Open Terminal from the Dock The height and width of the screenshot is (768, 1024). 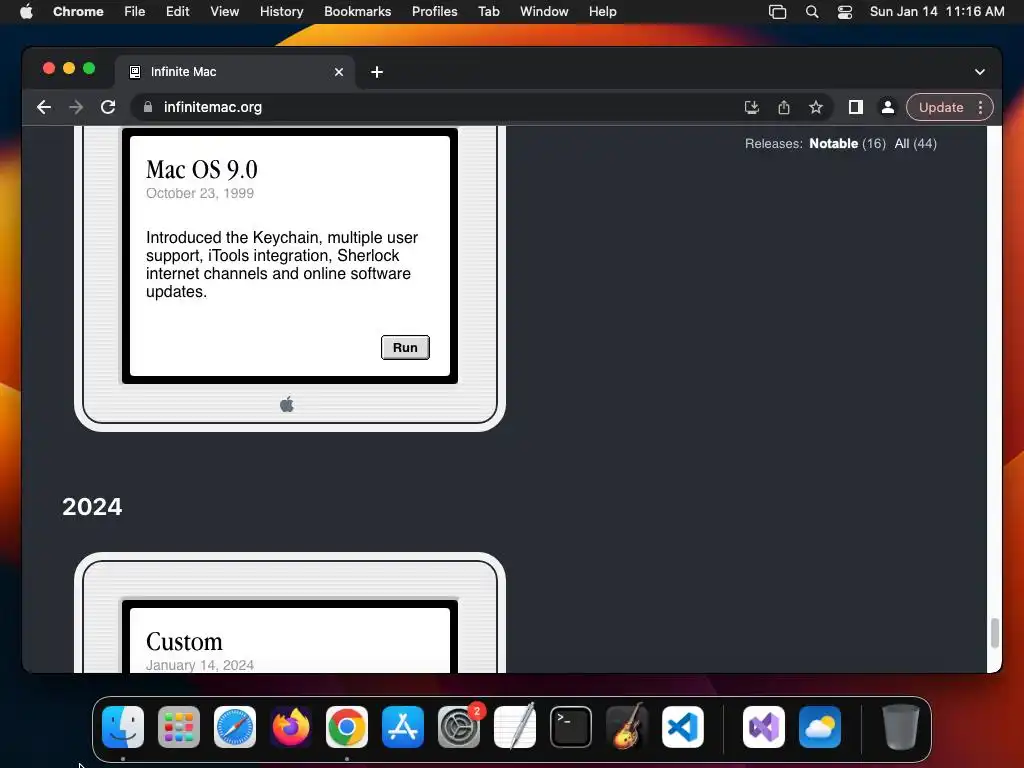[x=571, y=727]
